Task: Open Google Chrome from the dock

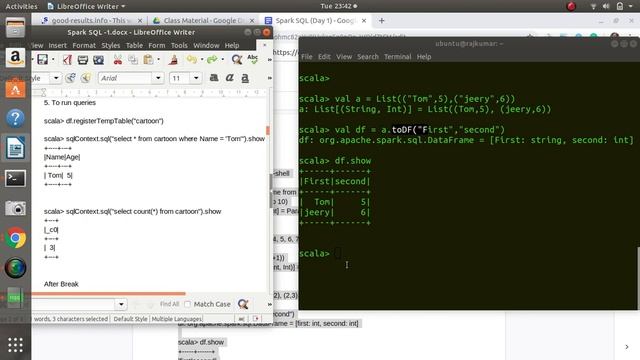Action: [x=15, y=238]
